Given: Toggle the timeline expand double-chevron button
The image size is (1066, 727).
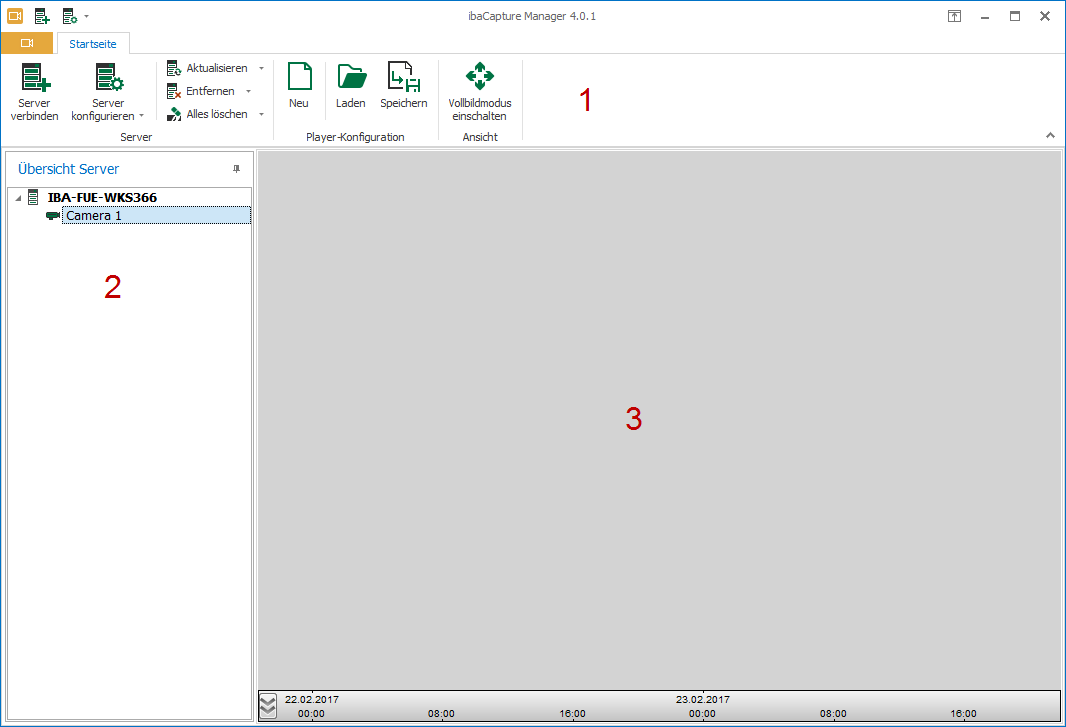Looking at the screenshot, I should coord(268,705).
